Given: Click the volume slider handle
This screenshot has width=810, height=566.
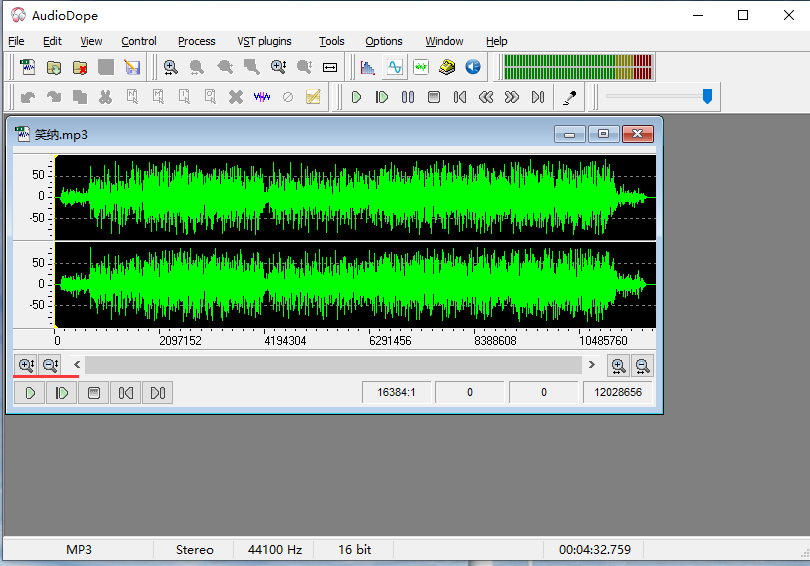Looking at the screenshot, I should [707, 96].
